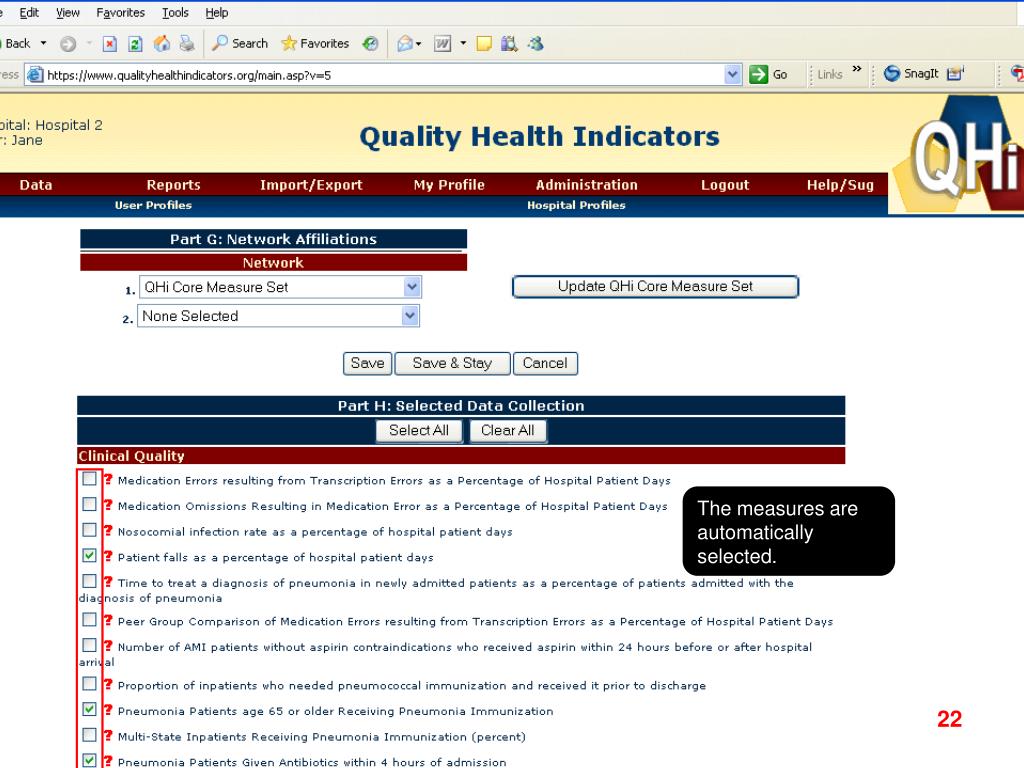
Task: Click help question mark beside Patient falls
Action: [x=108, y=556]
